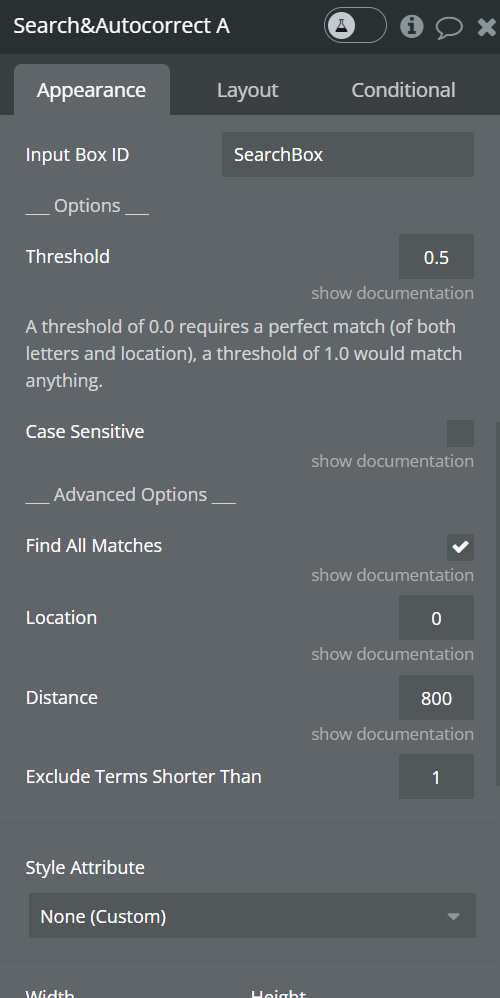Uncheck the Find All Matches checkbox
500x998 pixels.
pos(461,547)
